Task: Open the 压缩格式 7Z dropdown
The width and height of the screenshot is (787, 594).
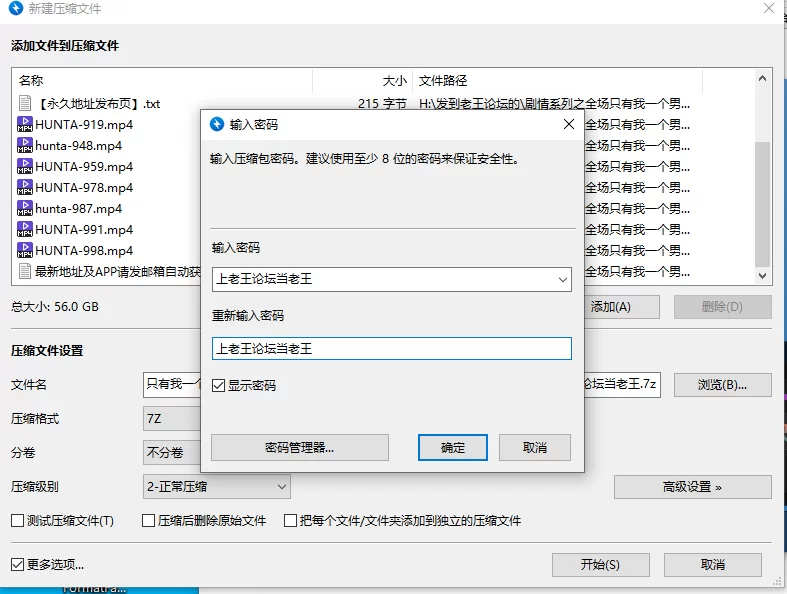Action: 172,418
